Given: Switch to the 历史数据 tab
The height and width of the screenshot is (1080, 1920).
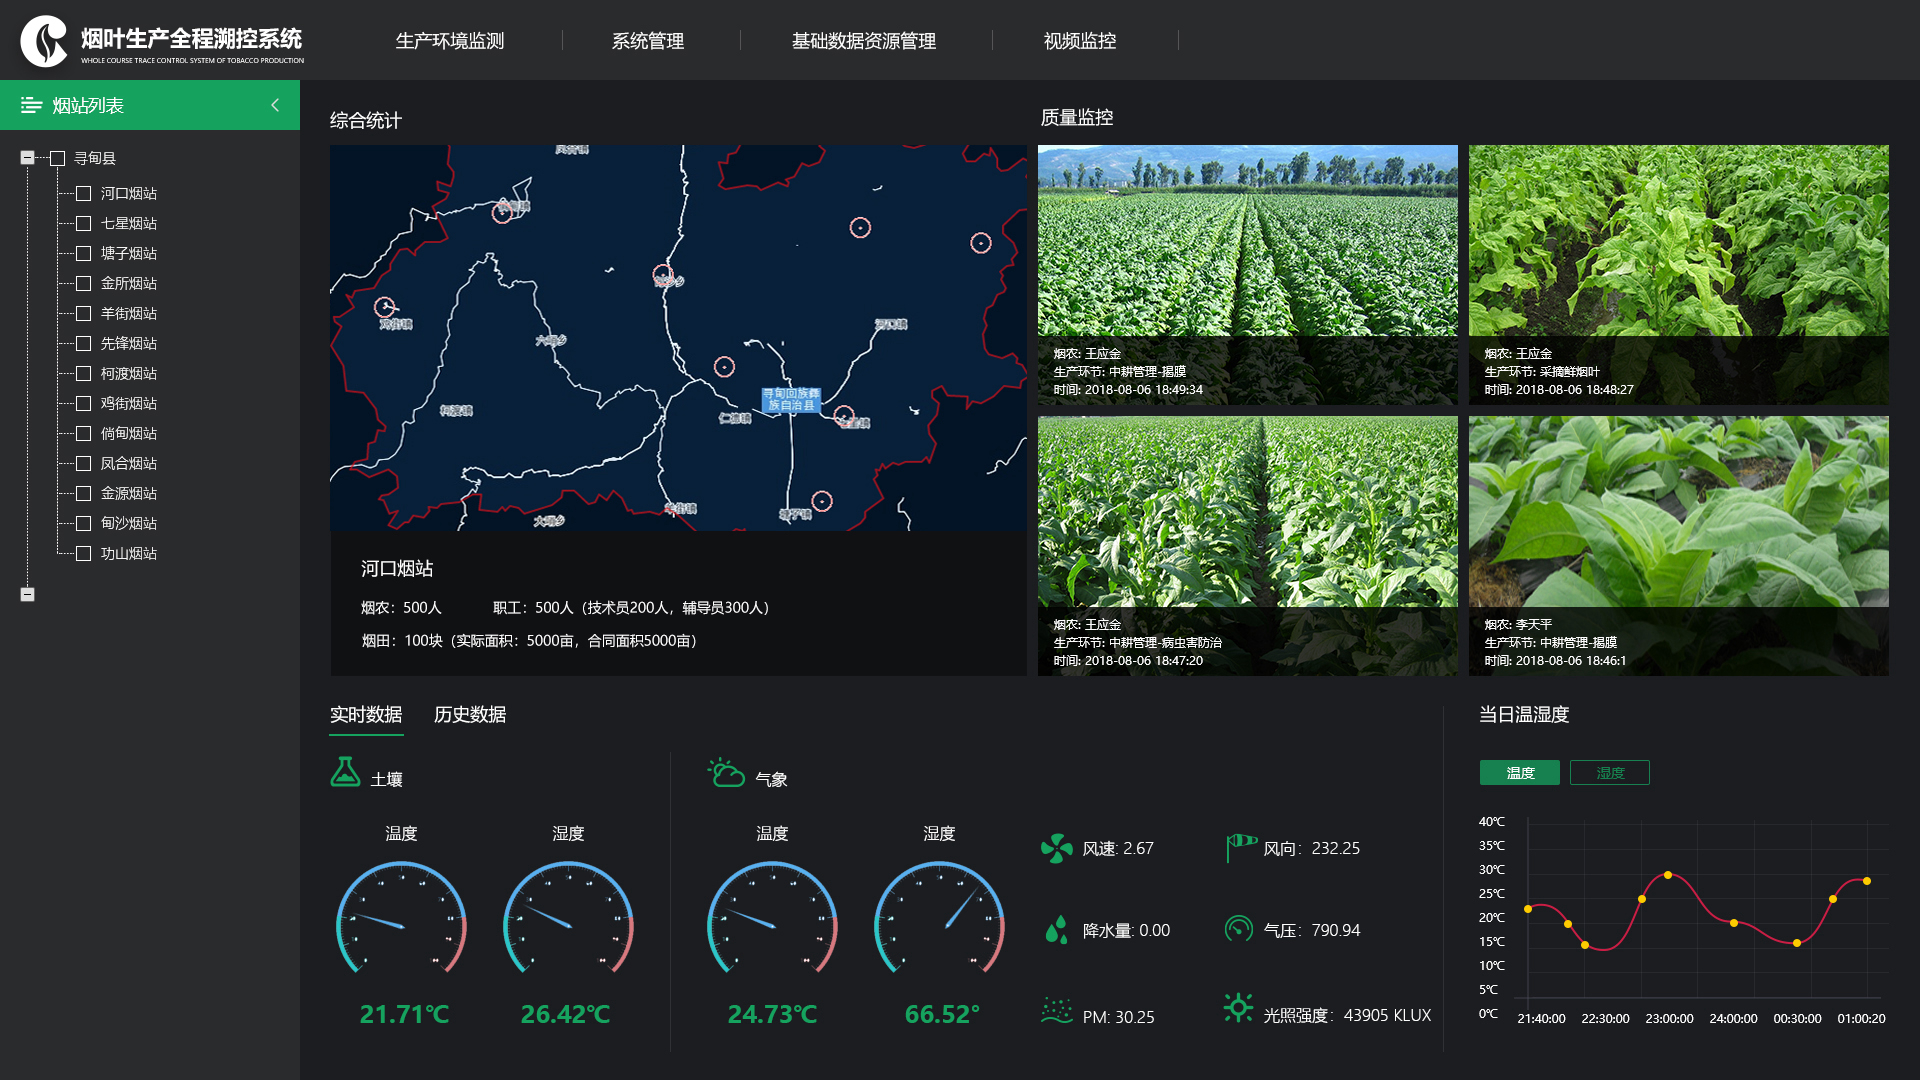Looking at the screenshot, I should [470, 715].
